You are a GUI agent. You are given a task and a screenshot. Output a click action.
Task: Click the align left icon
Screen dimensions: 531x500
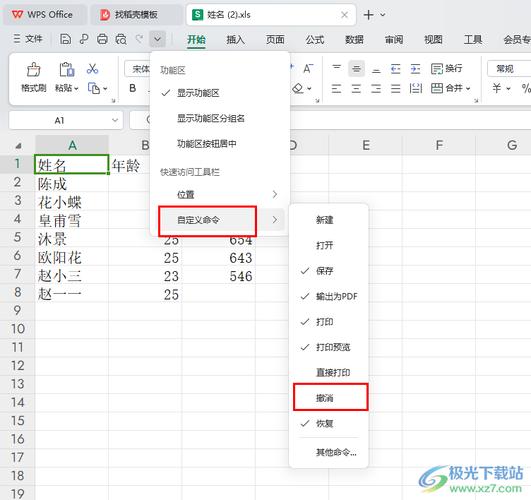pos(336,89)
